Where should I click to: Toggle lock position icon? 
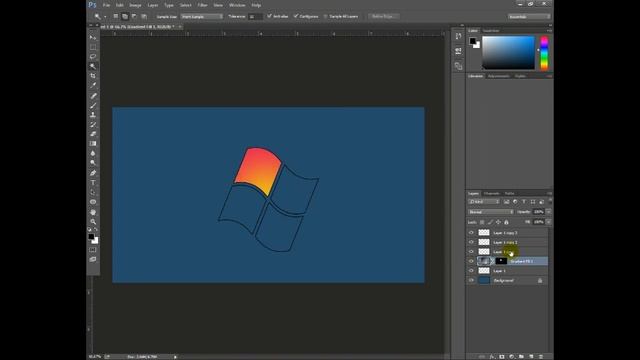(x=498, y=222)
